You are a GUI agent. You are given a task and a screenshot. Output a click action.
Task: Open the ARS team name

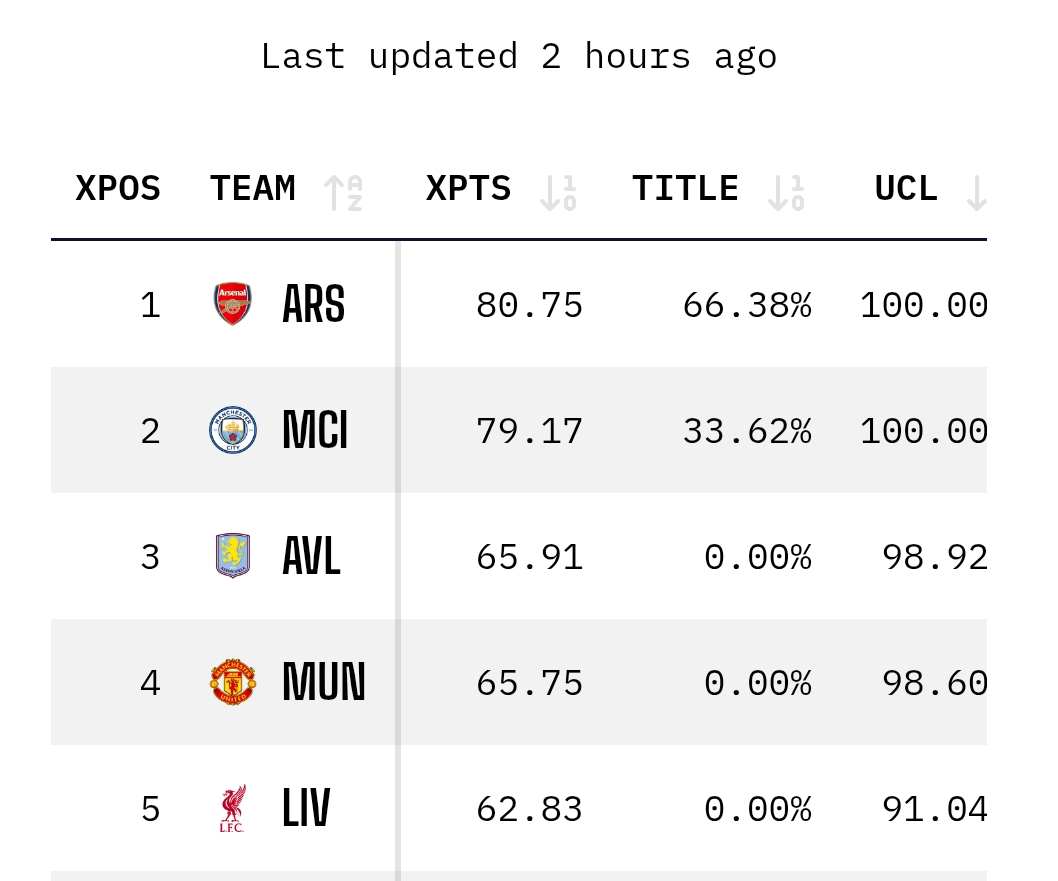(314, 304)
